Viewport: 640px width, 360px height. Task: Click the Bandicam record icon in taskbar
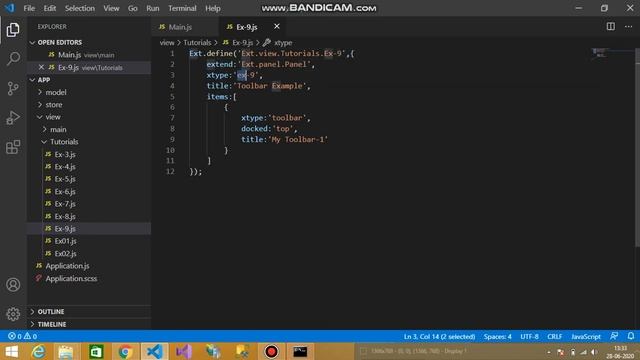pyautogui.click(x=271, y=351)
